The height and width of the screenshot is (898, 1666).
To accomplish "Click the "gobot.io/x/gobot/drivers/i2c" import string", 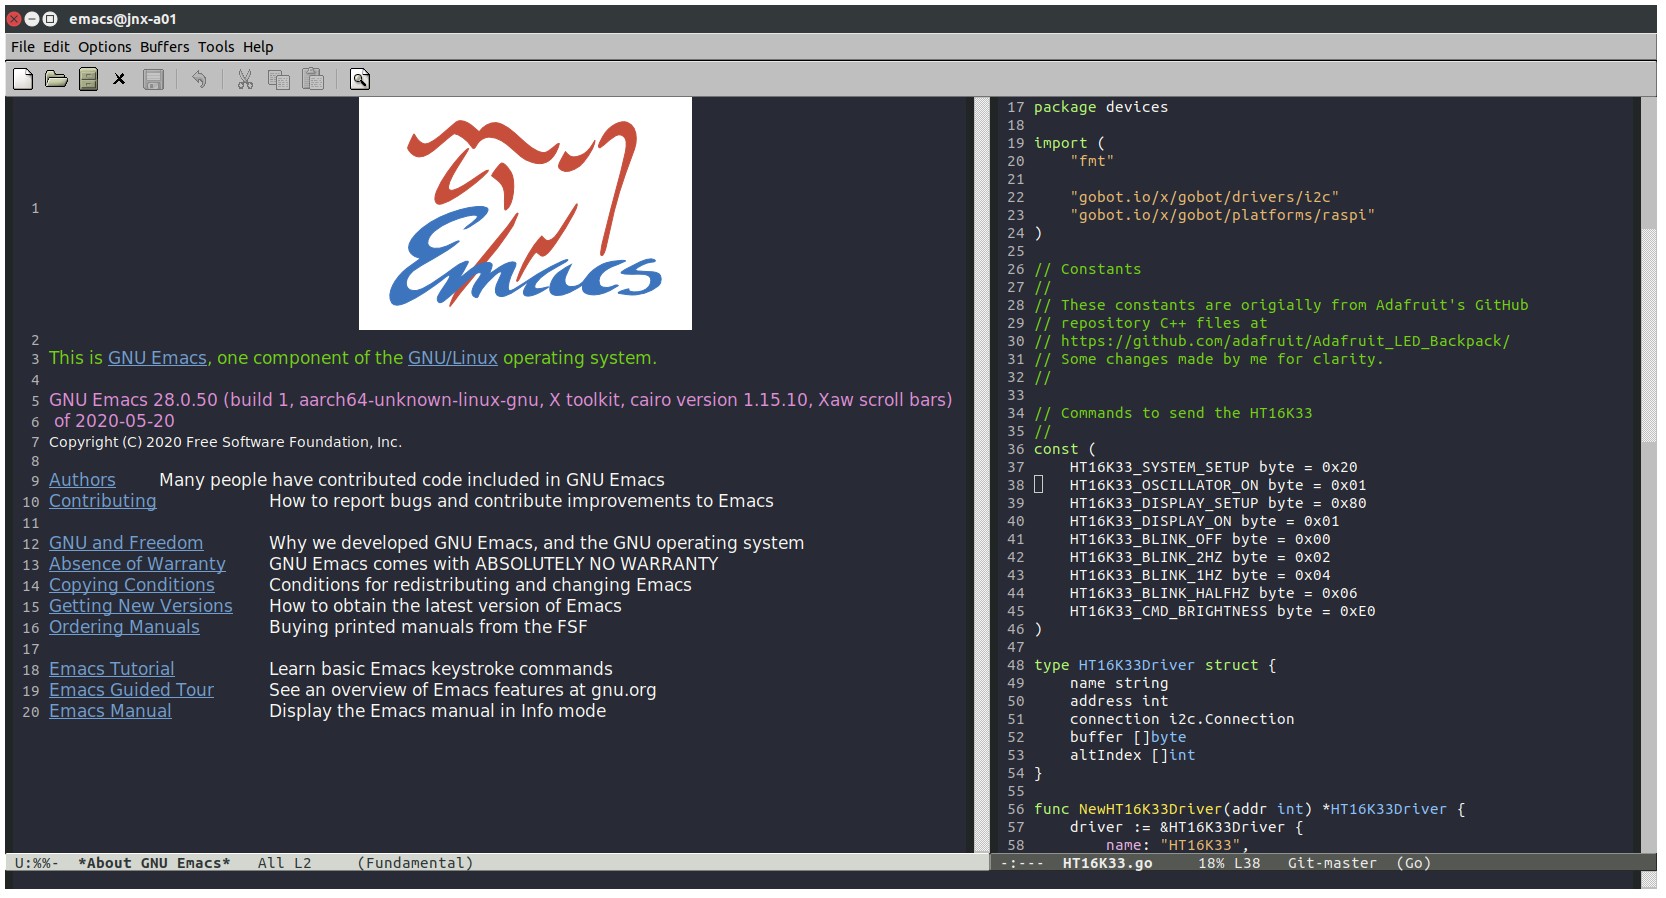I will (x=1204, y=197).
